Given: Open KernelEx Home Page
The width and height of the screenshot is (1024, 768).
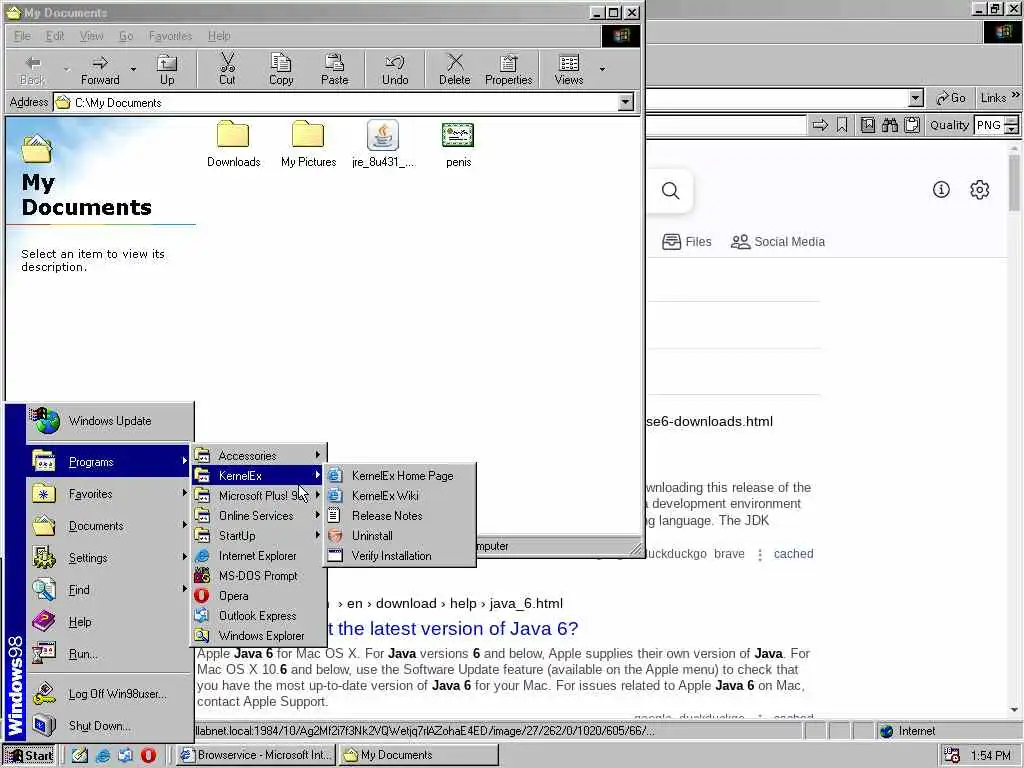Looking at the screenshot, I should 400,475.
